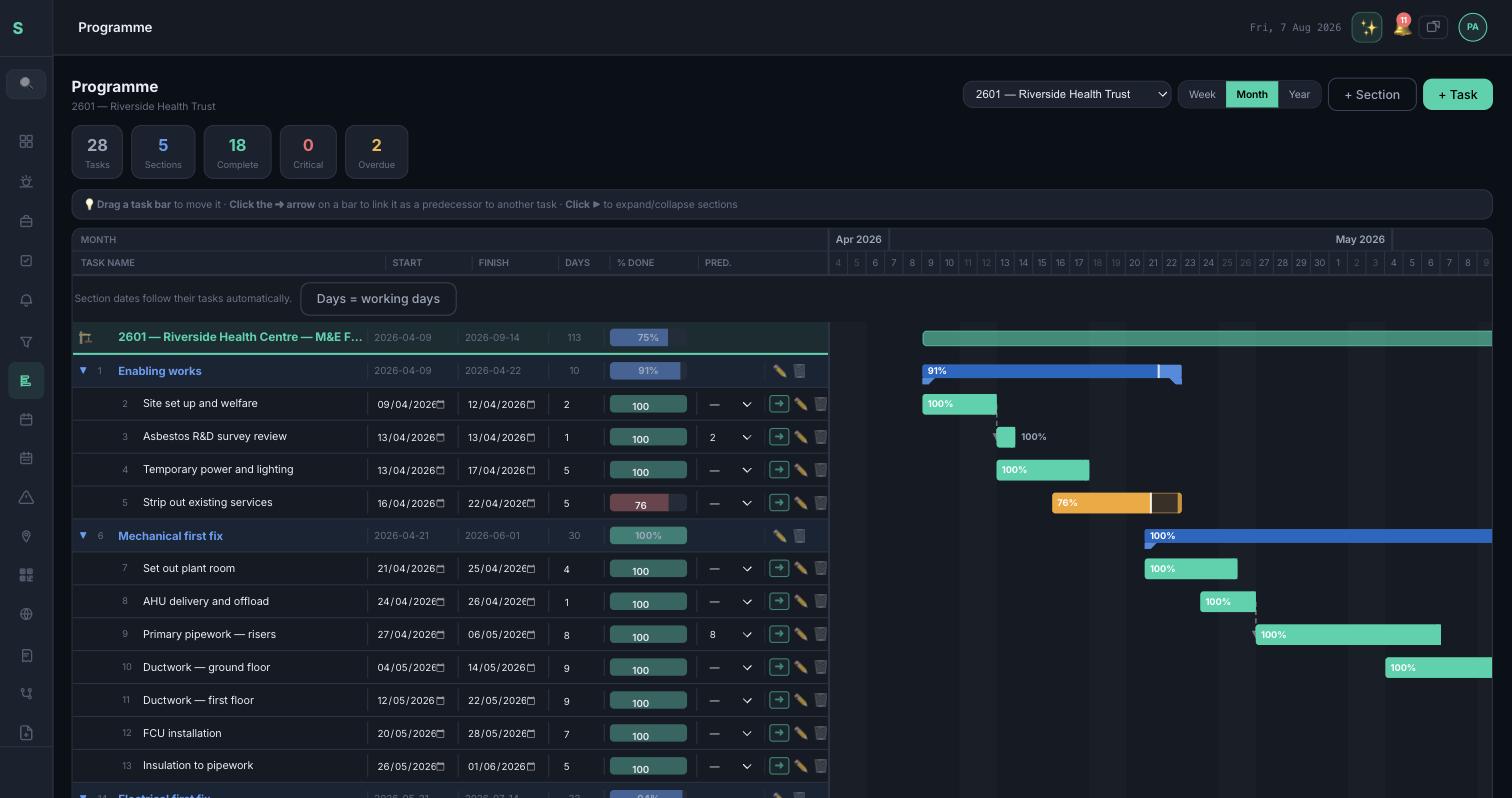
Task: Click the + Section button
Action: 1372,94
